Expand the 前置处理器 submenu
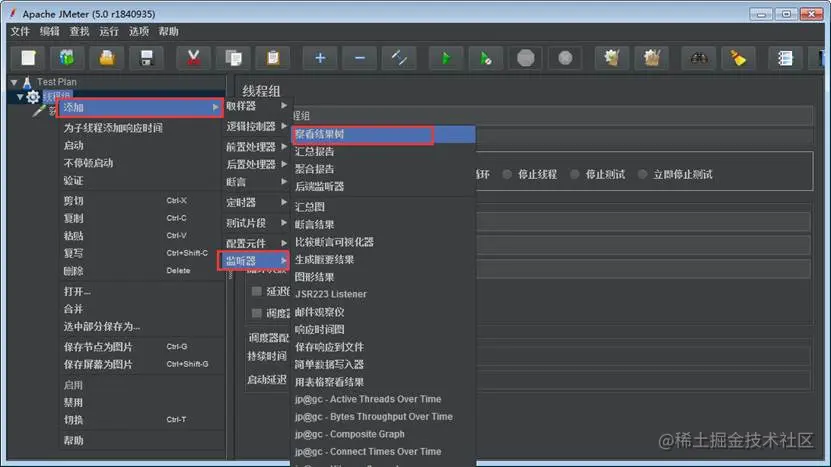Screen dimensions: 831x467 (x=257, y=147)
